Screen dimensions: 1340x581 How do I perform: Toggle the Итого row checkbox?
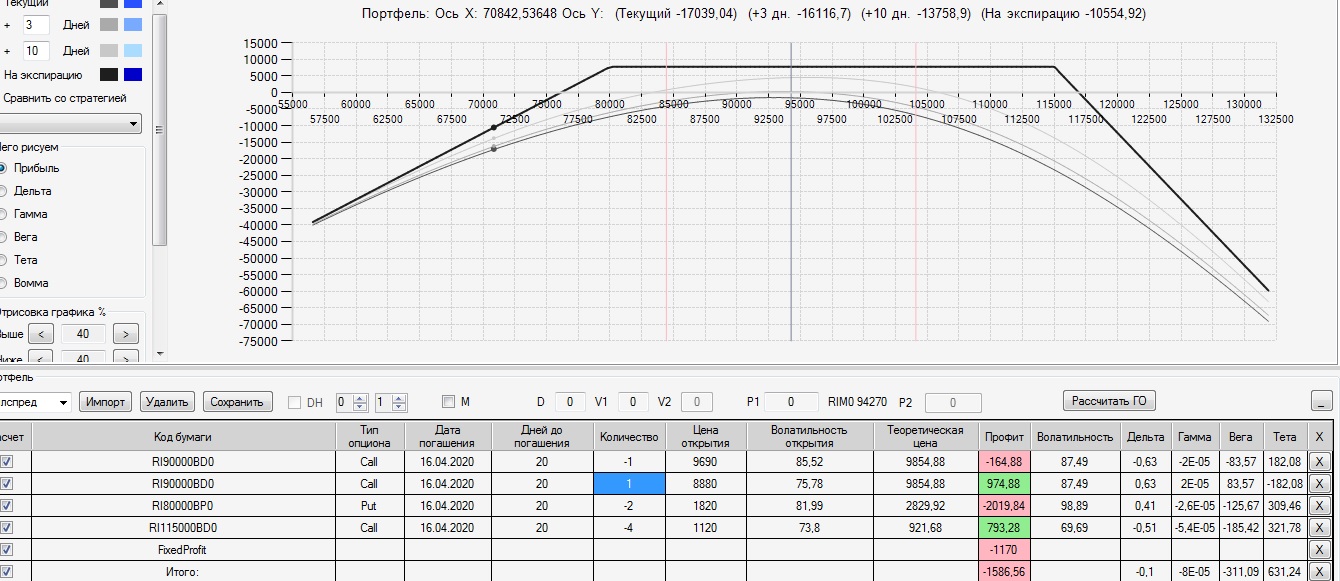[x=7, y=571]
